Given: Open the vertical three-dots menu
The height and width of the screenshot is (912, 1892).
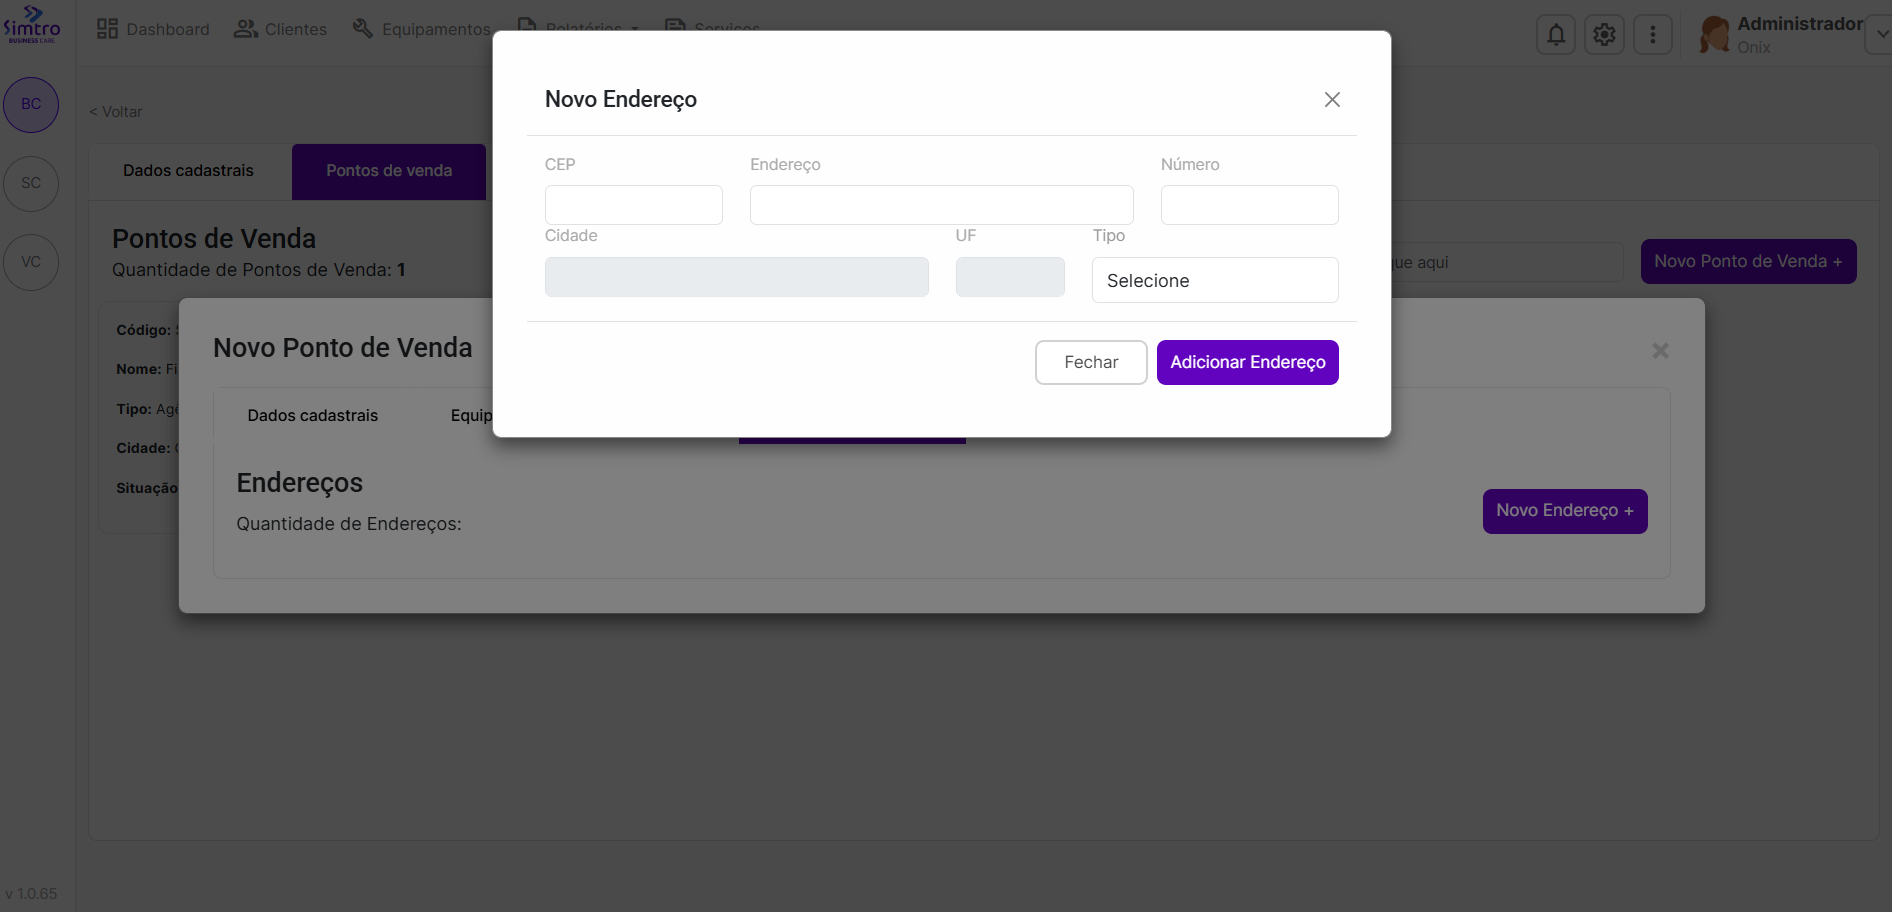Looking at the screenshot, I should point(1652,35).
